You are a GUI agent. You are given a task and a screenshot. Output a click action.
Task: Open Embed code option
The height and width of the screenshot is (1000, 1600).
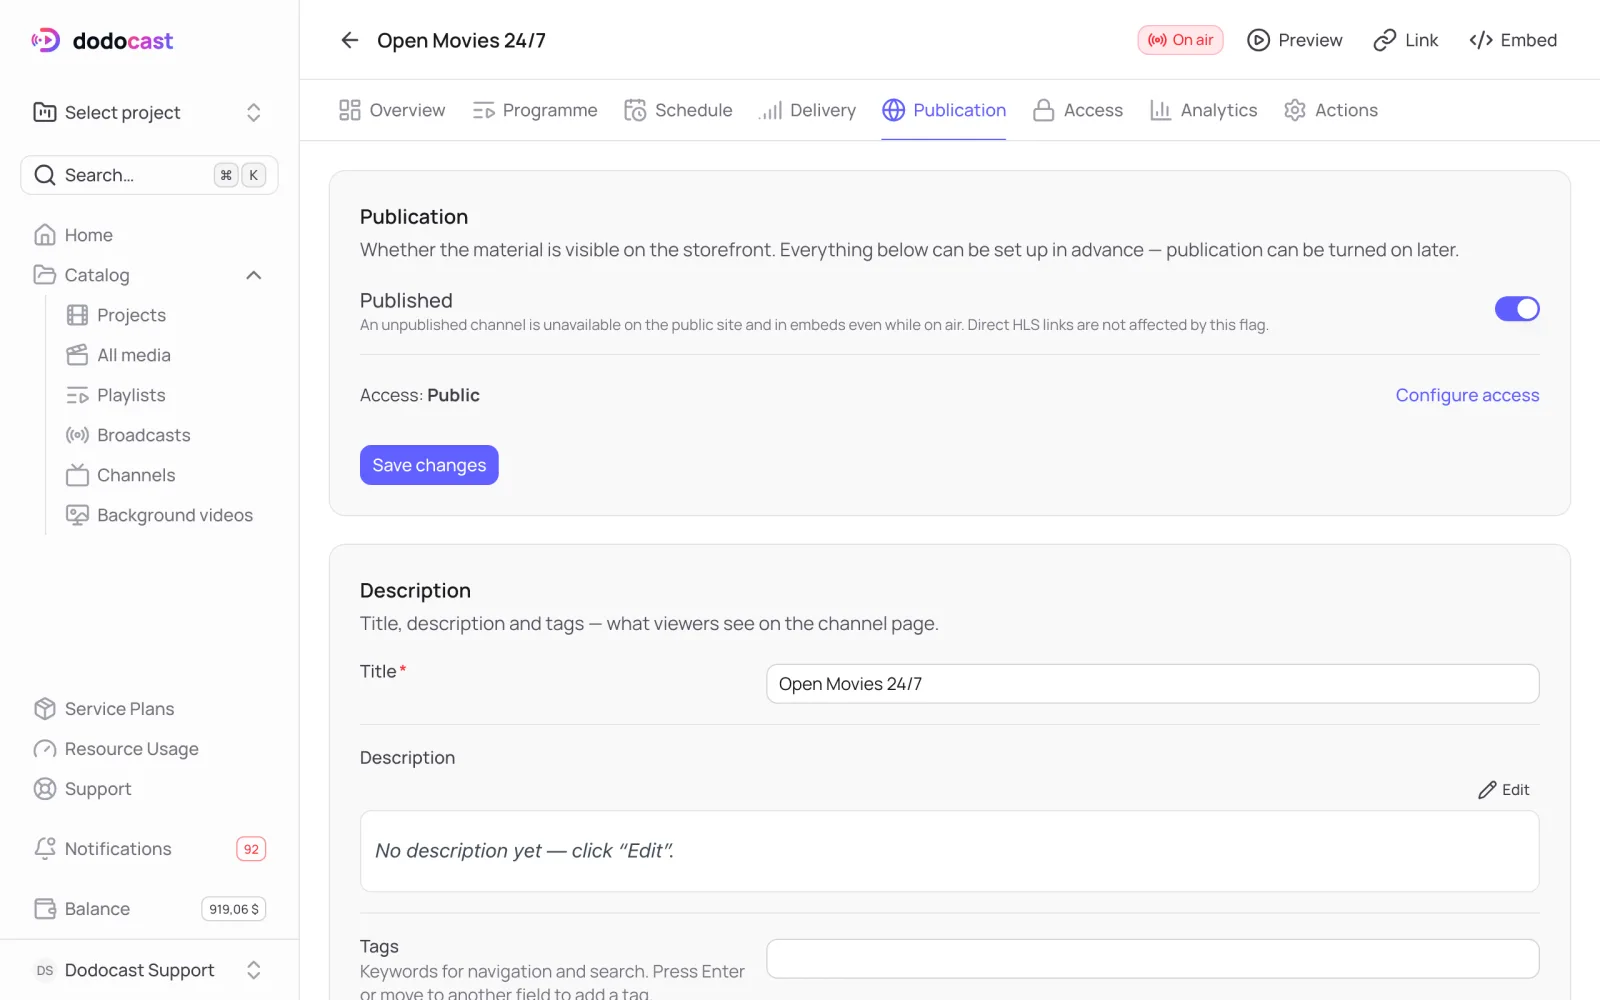[x=1513, y=40]
